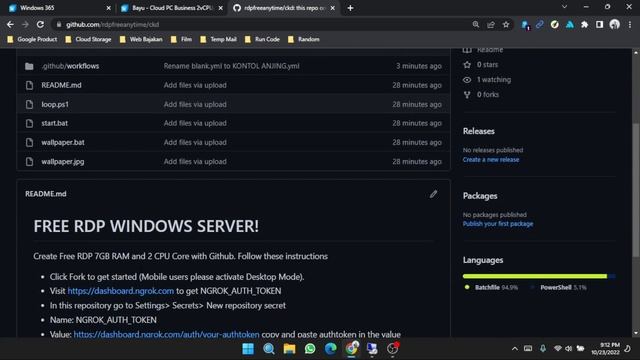The width and height of the screenshot is (640, 360).
Task: Click the volume icon in system tray
Action: tap(569, 349)
